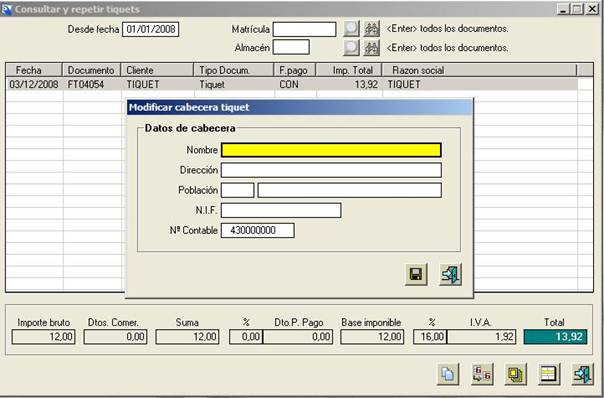Click the Desde fecha date field
The width and height of the screenshot is (604, 398).
[151, 29]
